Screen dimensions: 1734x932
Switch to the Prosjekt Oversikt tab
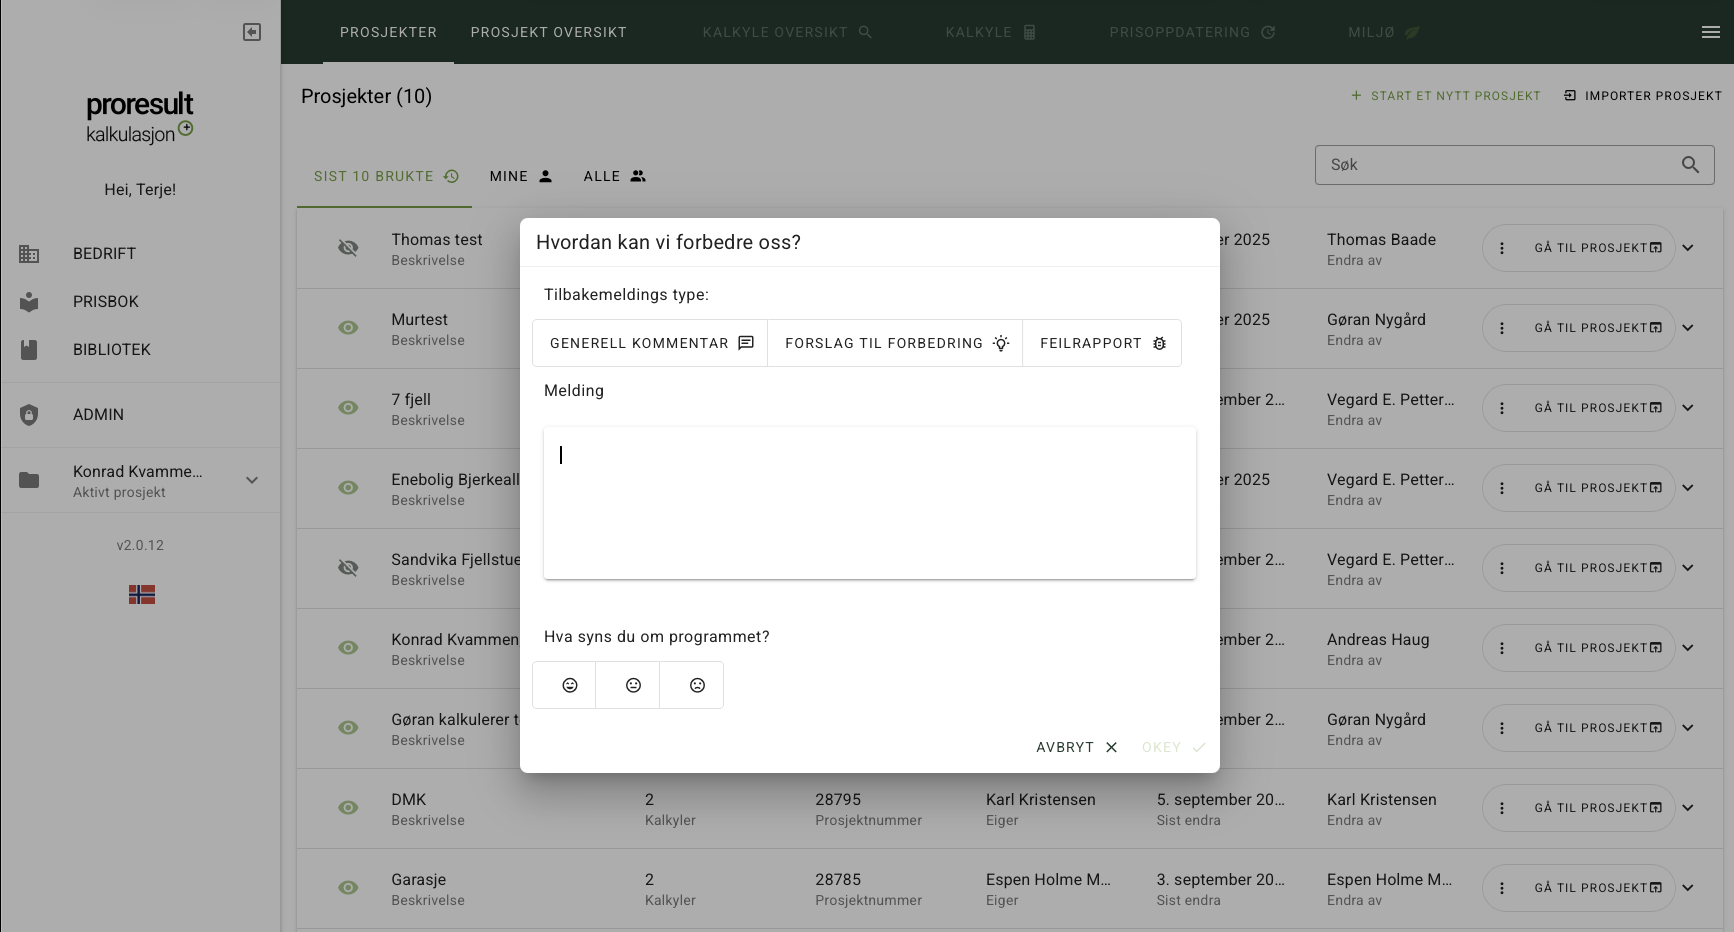tap(548, 32)
